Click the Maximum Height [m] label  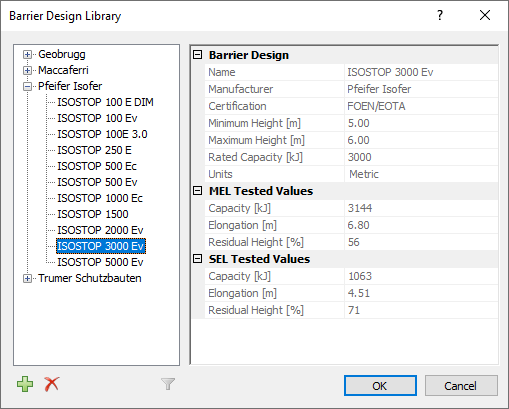click(x=257, y=140)
